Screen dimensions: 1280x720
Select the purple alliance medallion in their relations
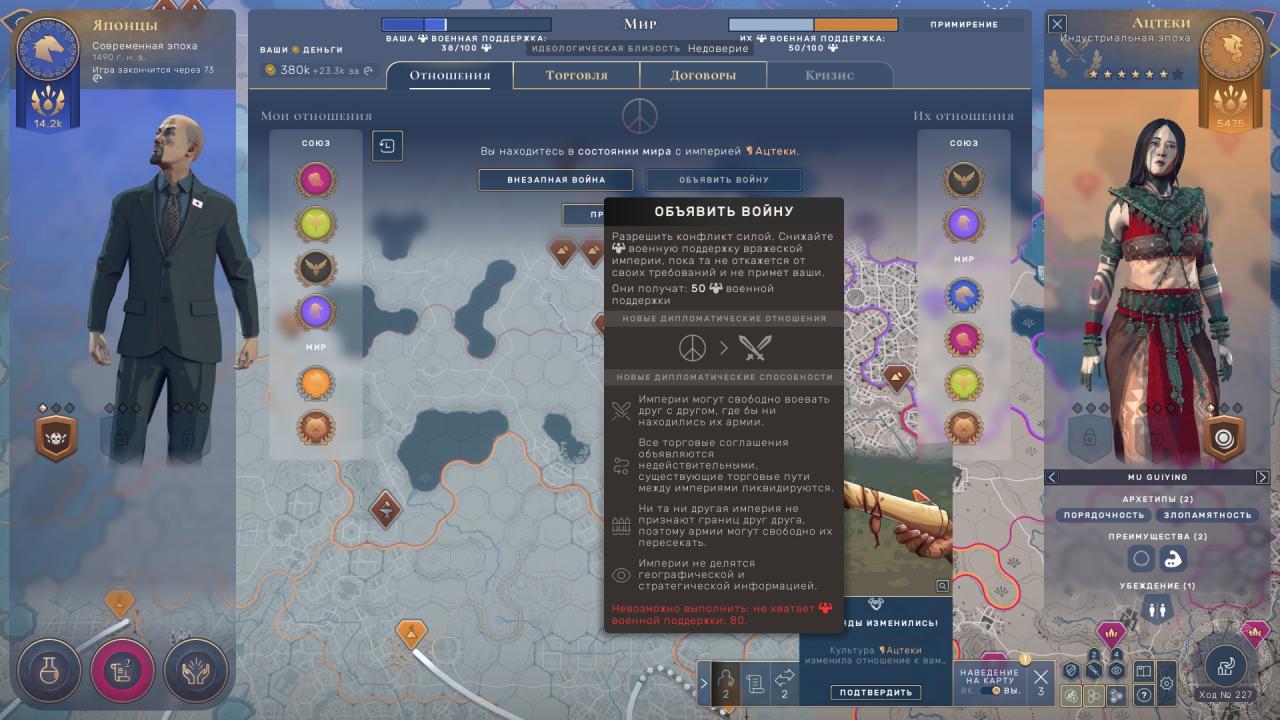click(964, 225)
